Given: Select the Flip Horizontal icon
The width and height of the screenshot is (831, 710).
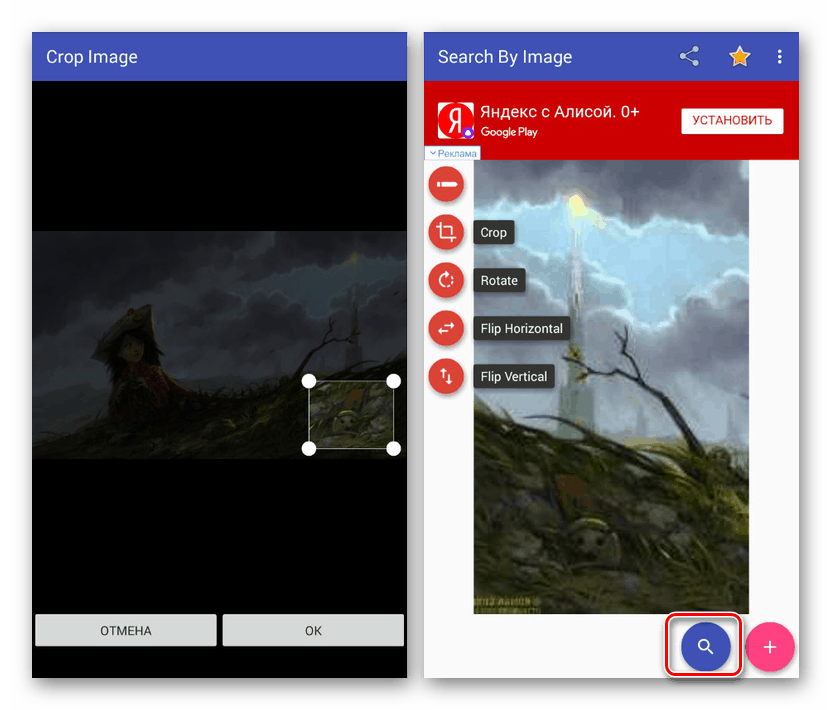Looking at the screenshot, I should point(446,328).
